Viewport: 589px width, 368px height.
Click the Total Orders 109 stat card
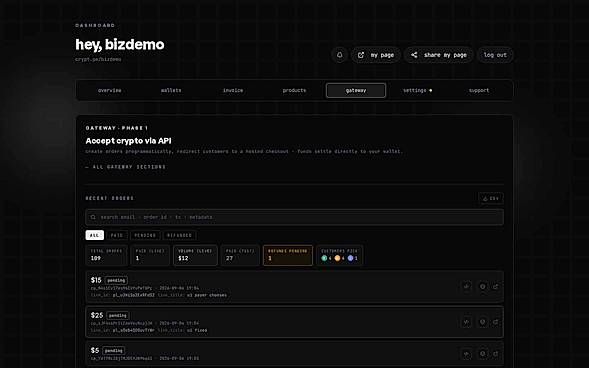tap(106, 255)
